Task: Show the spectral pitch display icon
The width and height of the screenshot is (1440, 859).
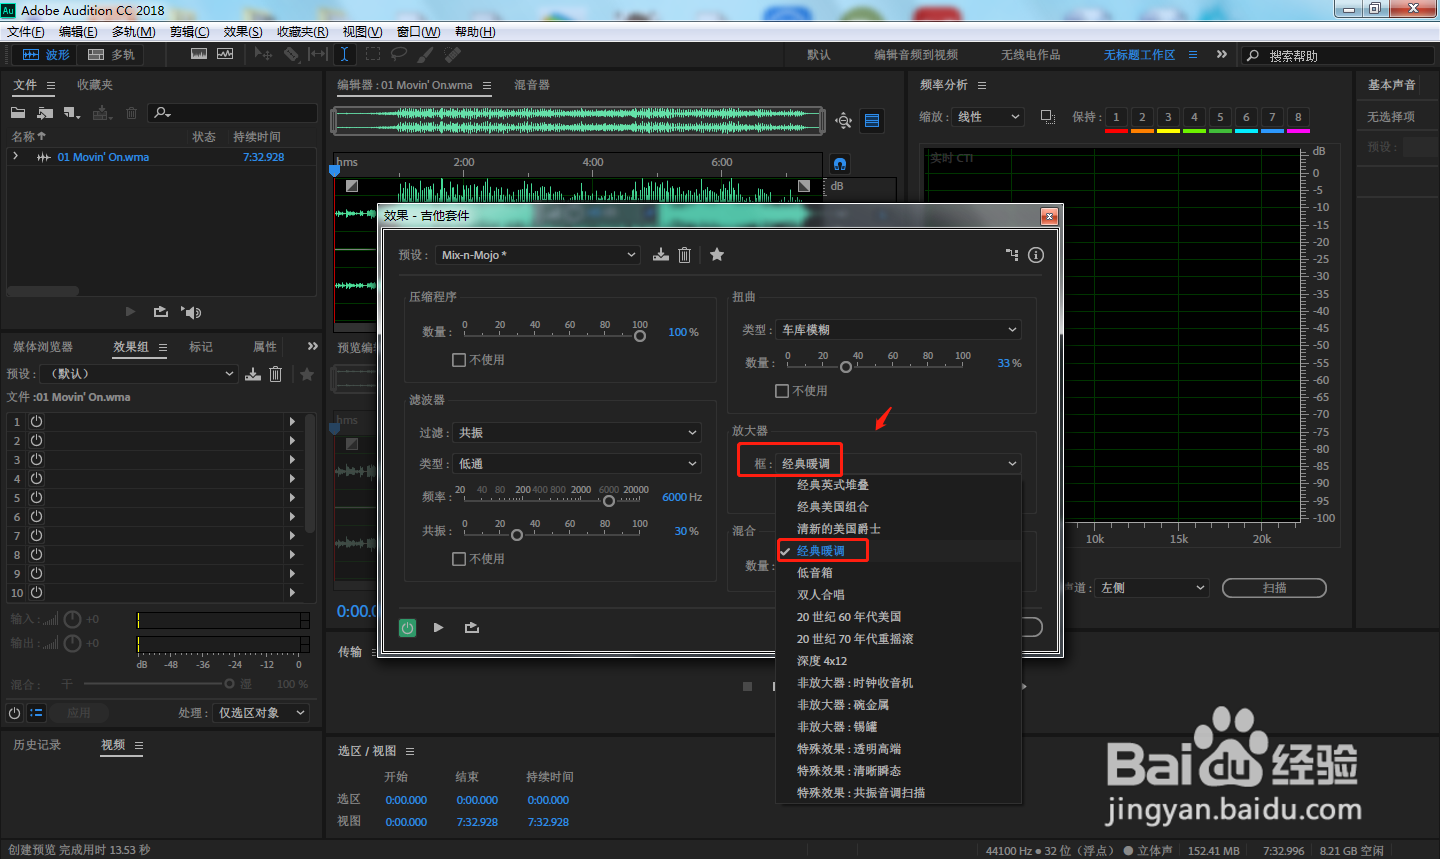Action: tap(225, 54)
